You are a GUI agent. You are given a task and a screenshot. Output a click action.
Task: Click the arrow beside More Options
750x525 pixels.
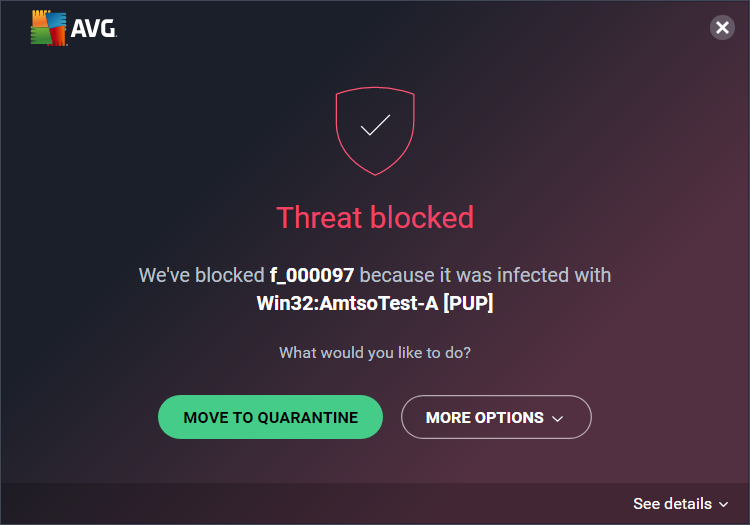click(x=558, y=418)
